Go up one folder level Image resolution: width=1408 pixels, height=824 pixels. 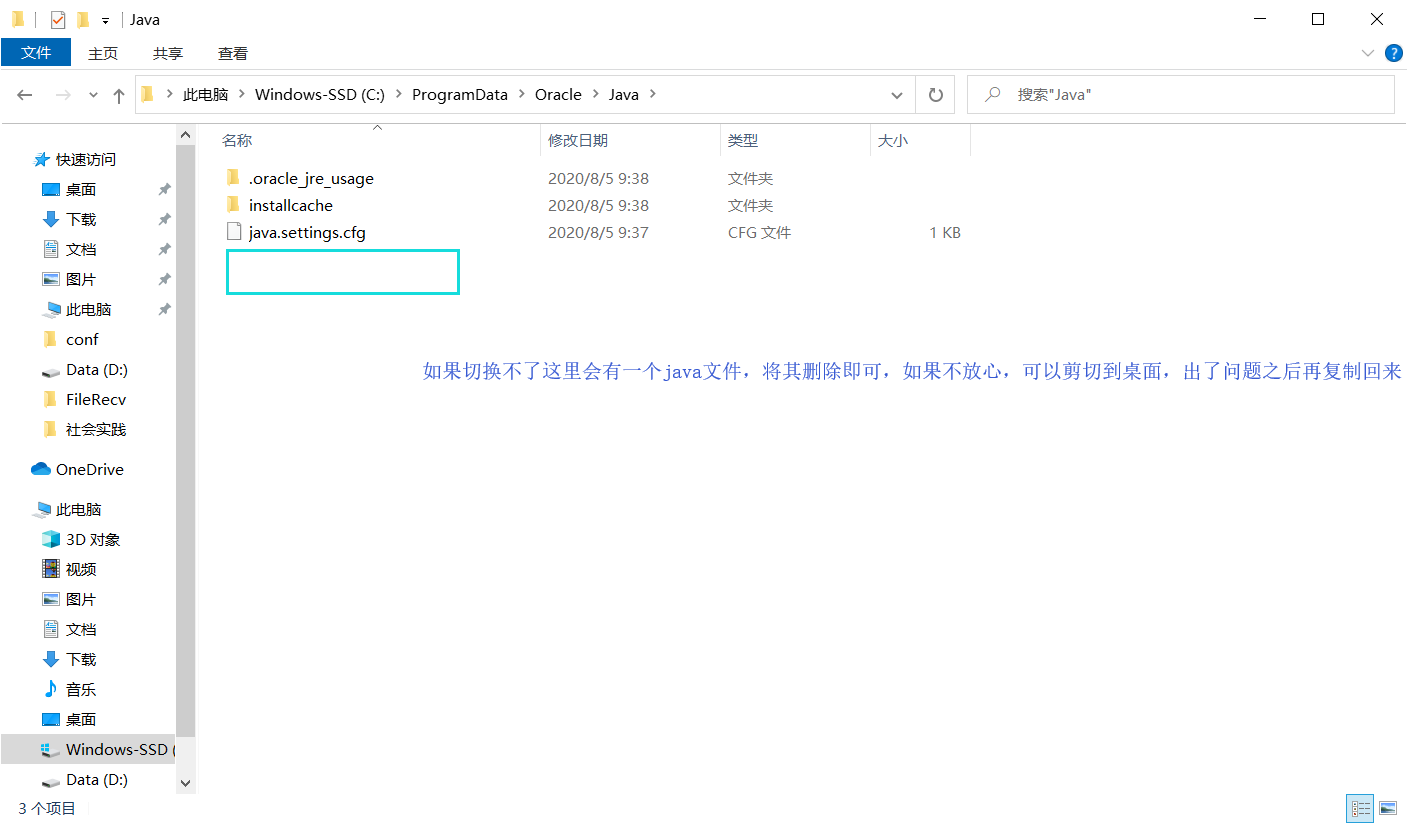[119, 95]
